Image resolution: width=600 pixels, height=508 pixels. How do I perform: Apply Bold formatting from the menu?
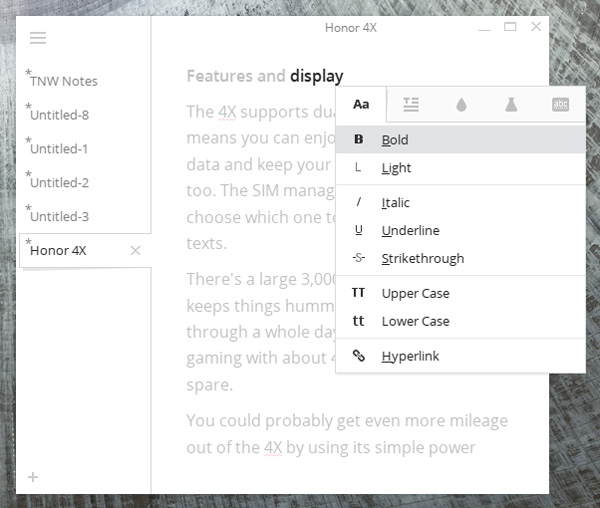461,140
